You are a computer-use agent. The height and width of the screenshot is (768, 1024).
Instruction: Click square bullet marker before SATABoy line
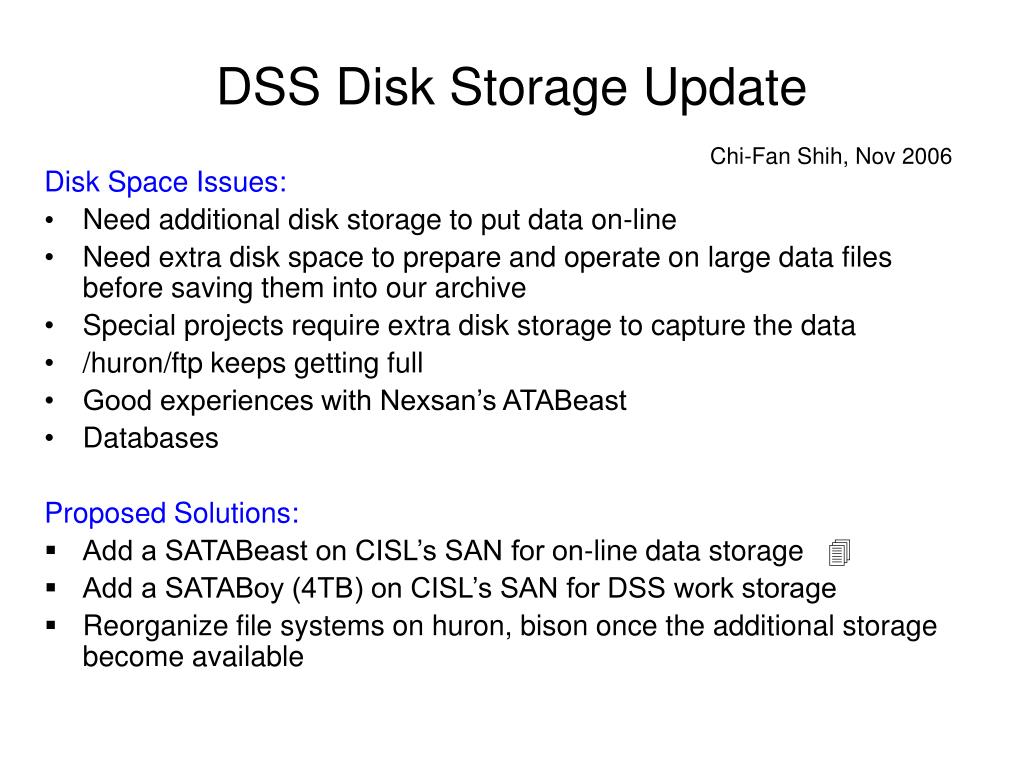[52, 588]
